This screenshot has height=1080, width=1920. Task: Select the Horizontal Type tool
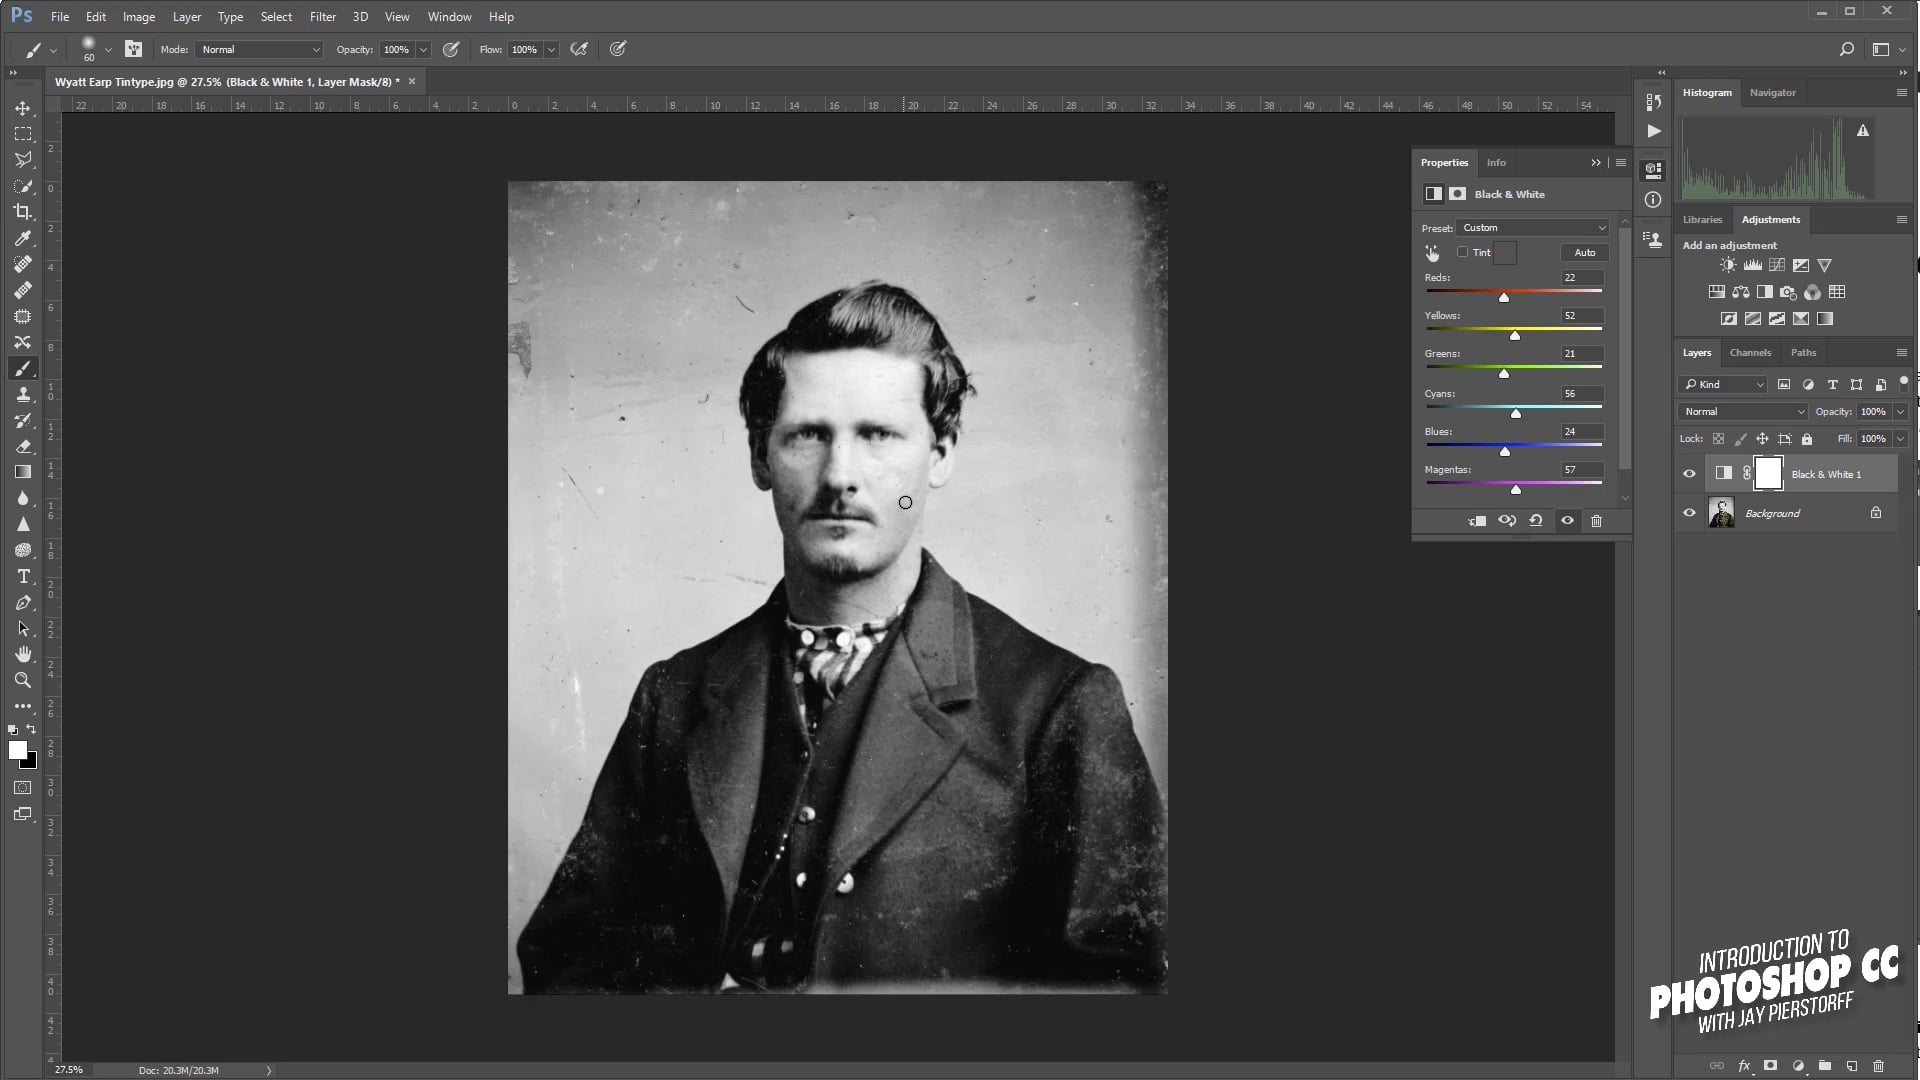(23, 577)
